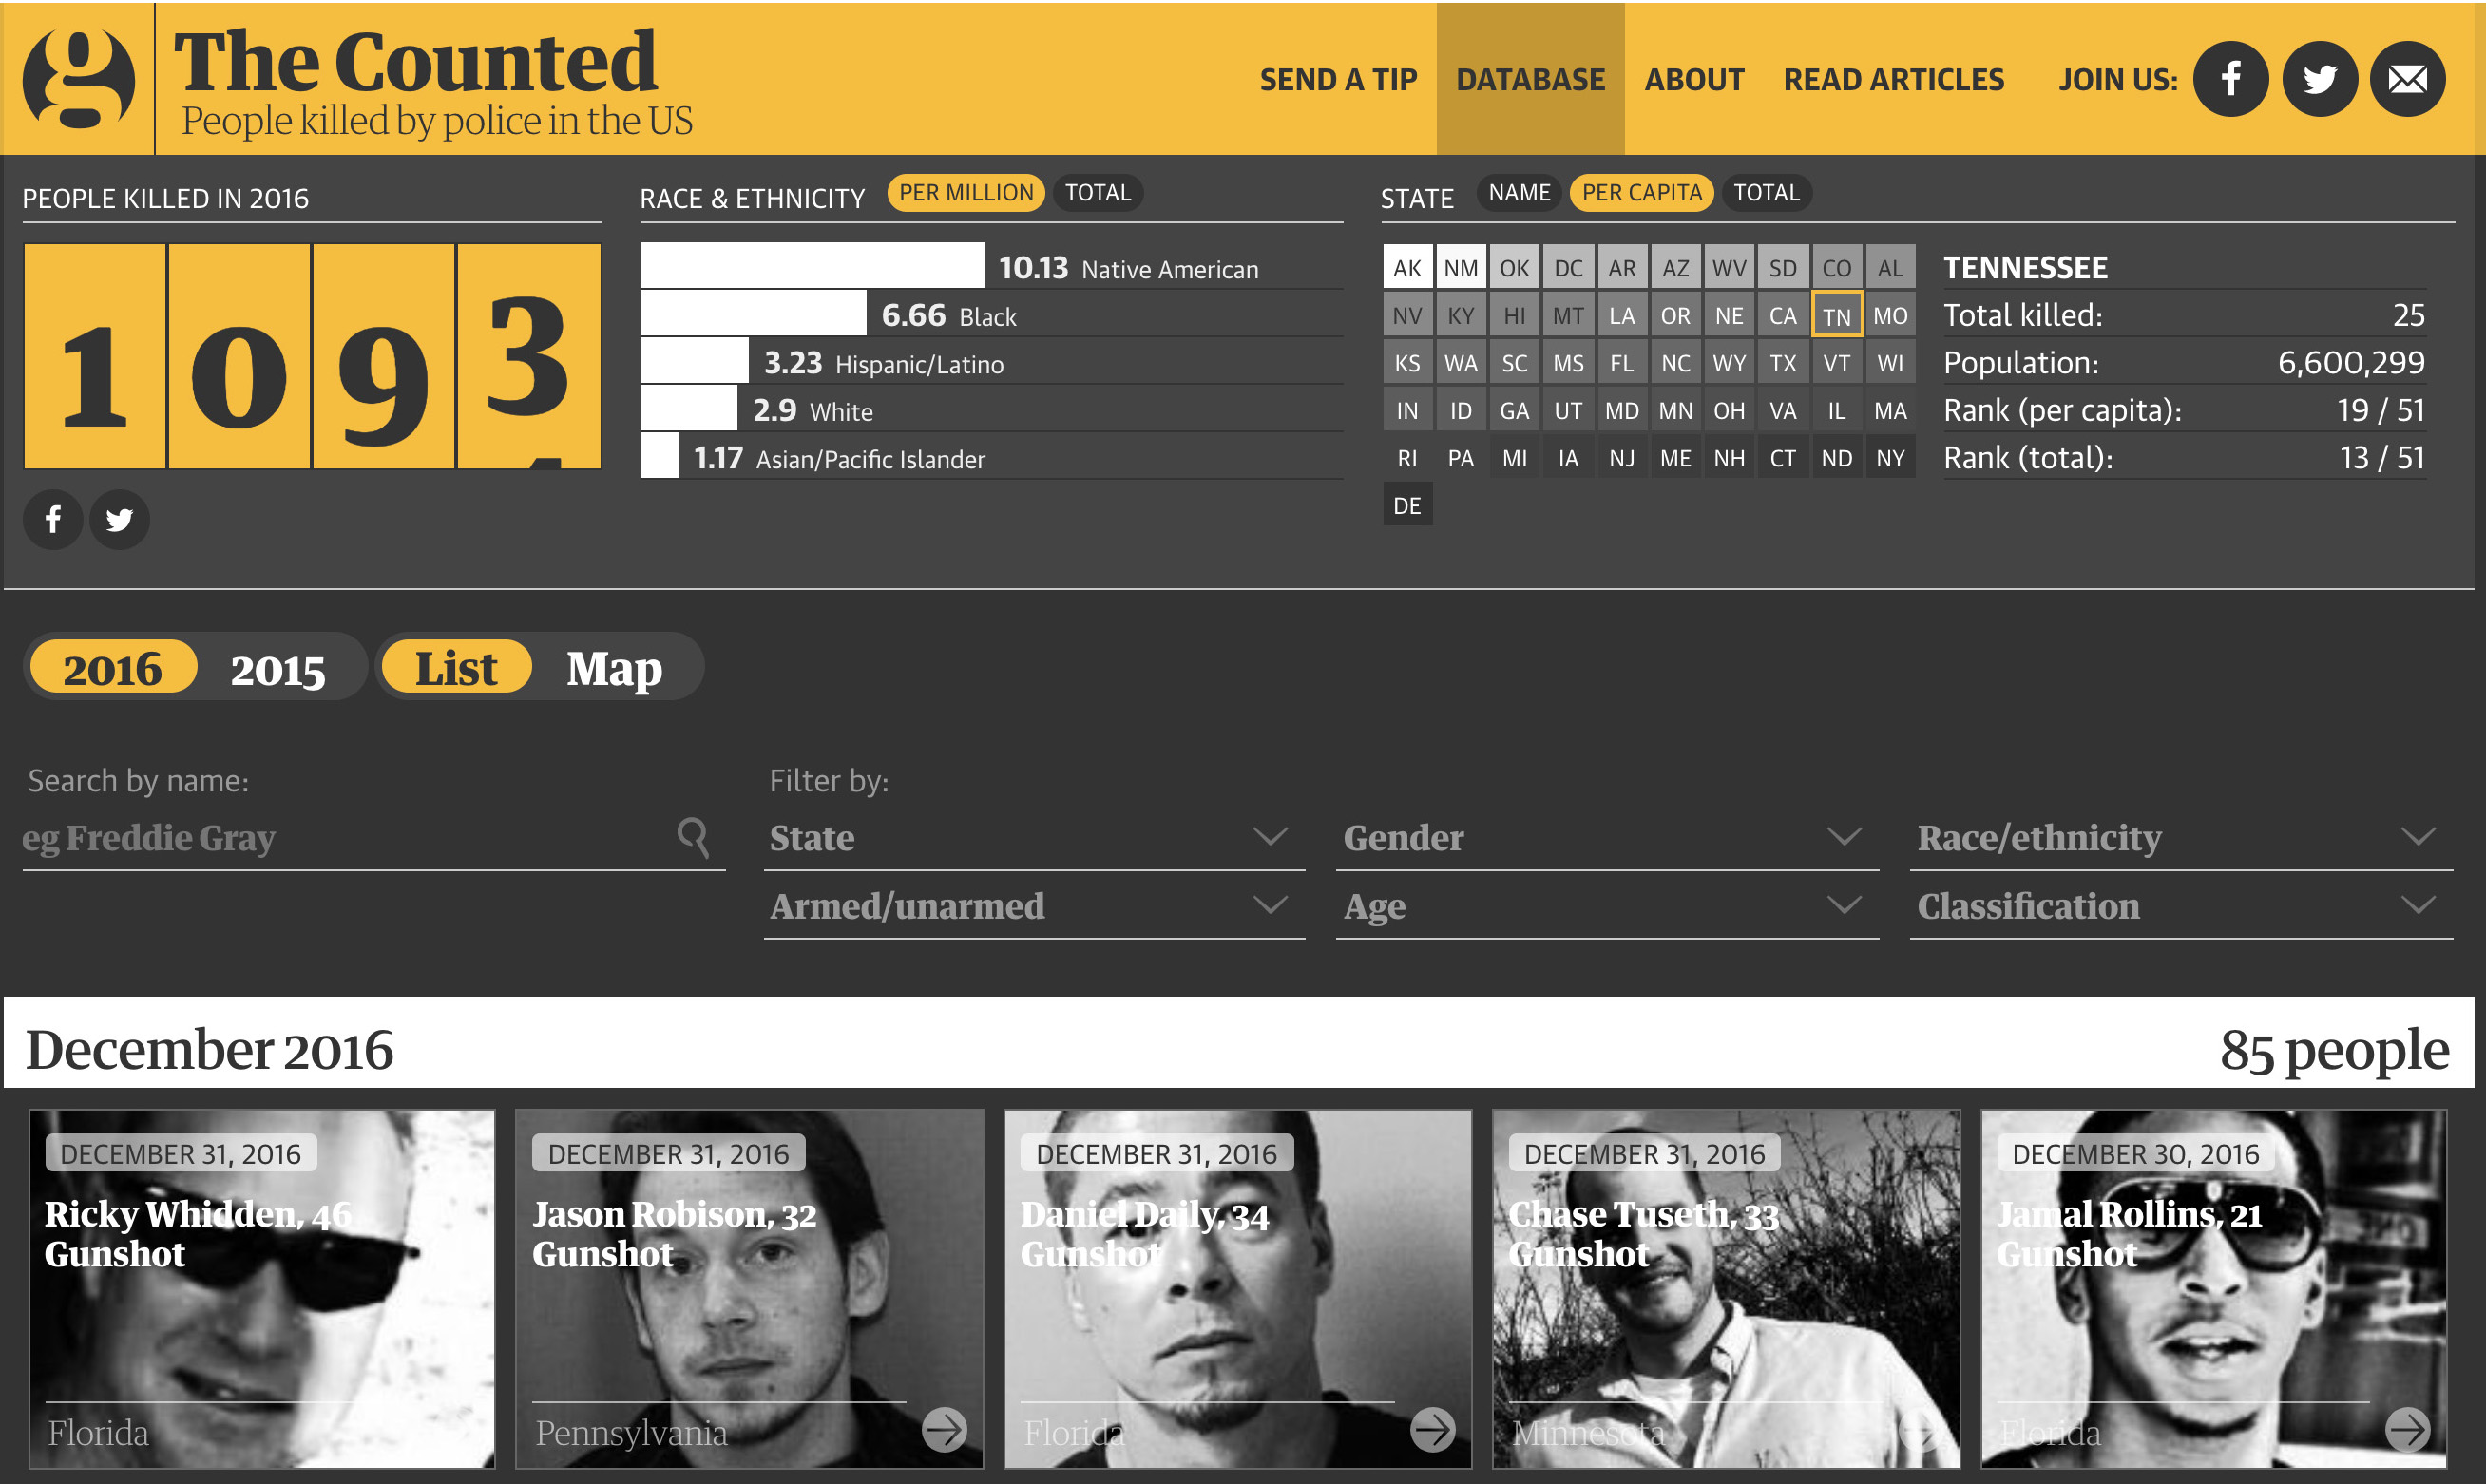Image resolution: width=2486 pixels, height=1484 pixels.
Task: Switch from List to Map view
Action: 614,669
